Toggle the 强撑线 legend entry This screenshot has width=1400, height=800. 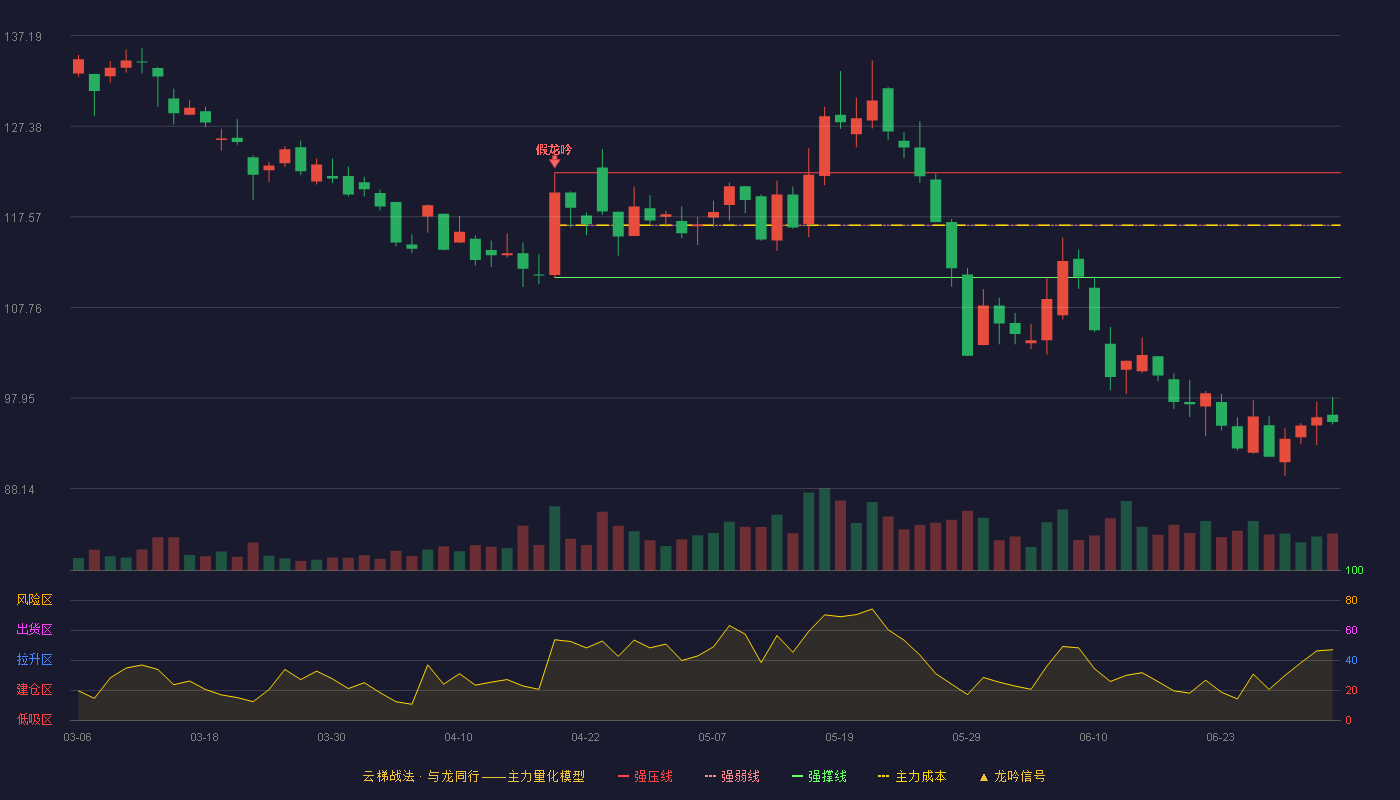pos(819,776)
